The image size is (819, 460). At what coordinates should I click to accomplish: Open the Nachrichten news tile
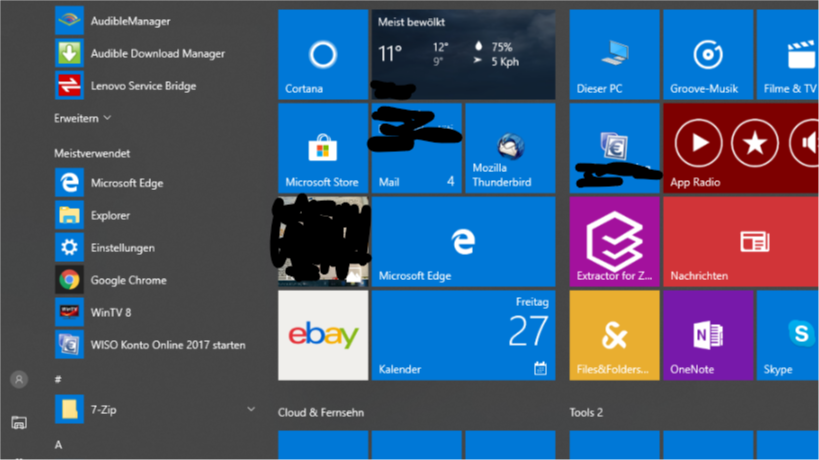click(741, 242)
